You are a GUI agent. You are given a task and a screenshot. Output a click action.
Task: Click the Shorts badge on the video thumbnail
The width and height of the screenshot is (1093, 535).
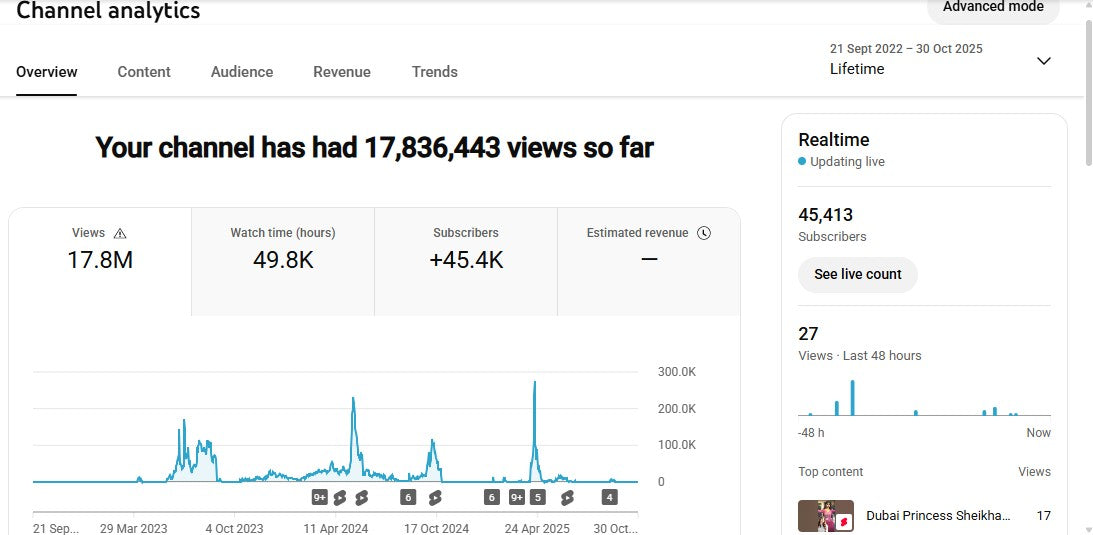[x=843, y=522]
